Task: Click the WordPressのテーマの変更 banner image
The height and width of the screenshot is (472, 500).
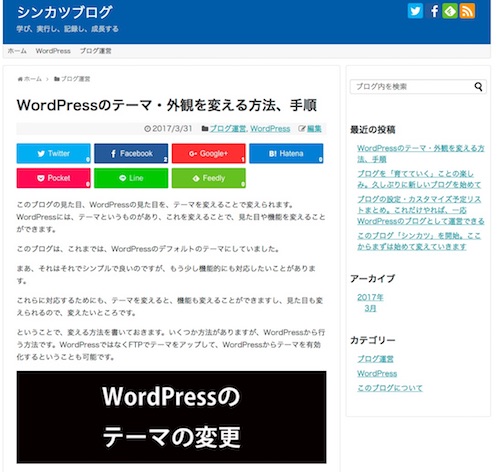Action: [x=171, y=417]
